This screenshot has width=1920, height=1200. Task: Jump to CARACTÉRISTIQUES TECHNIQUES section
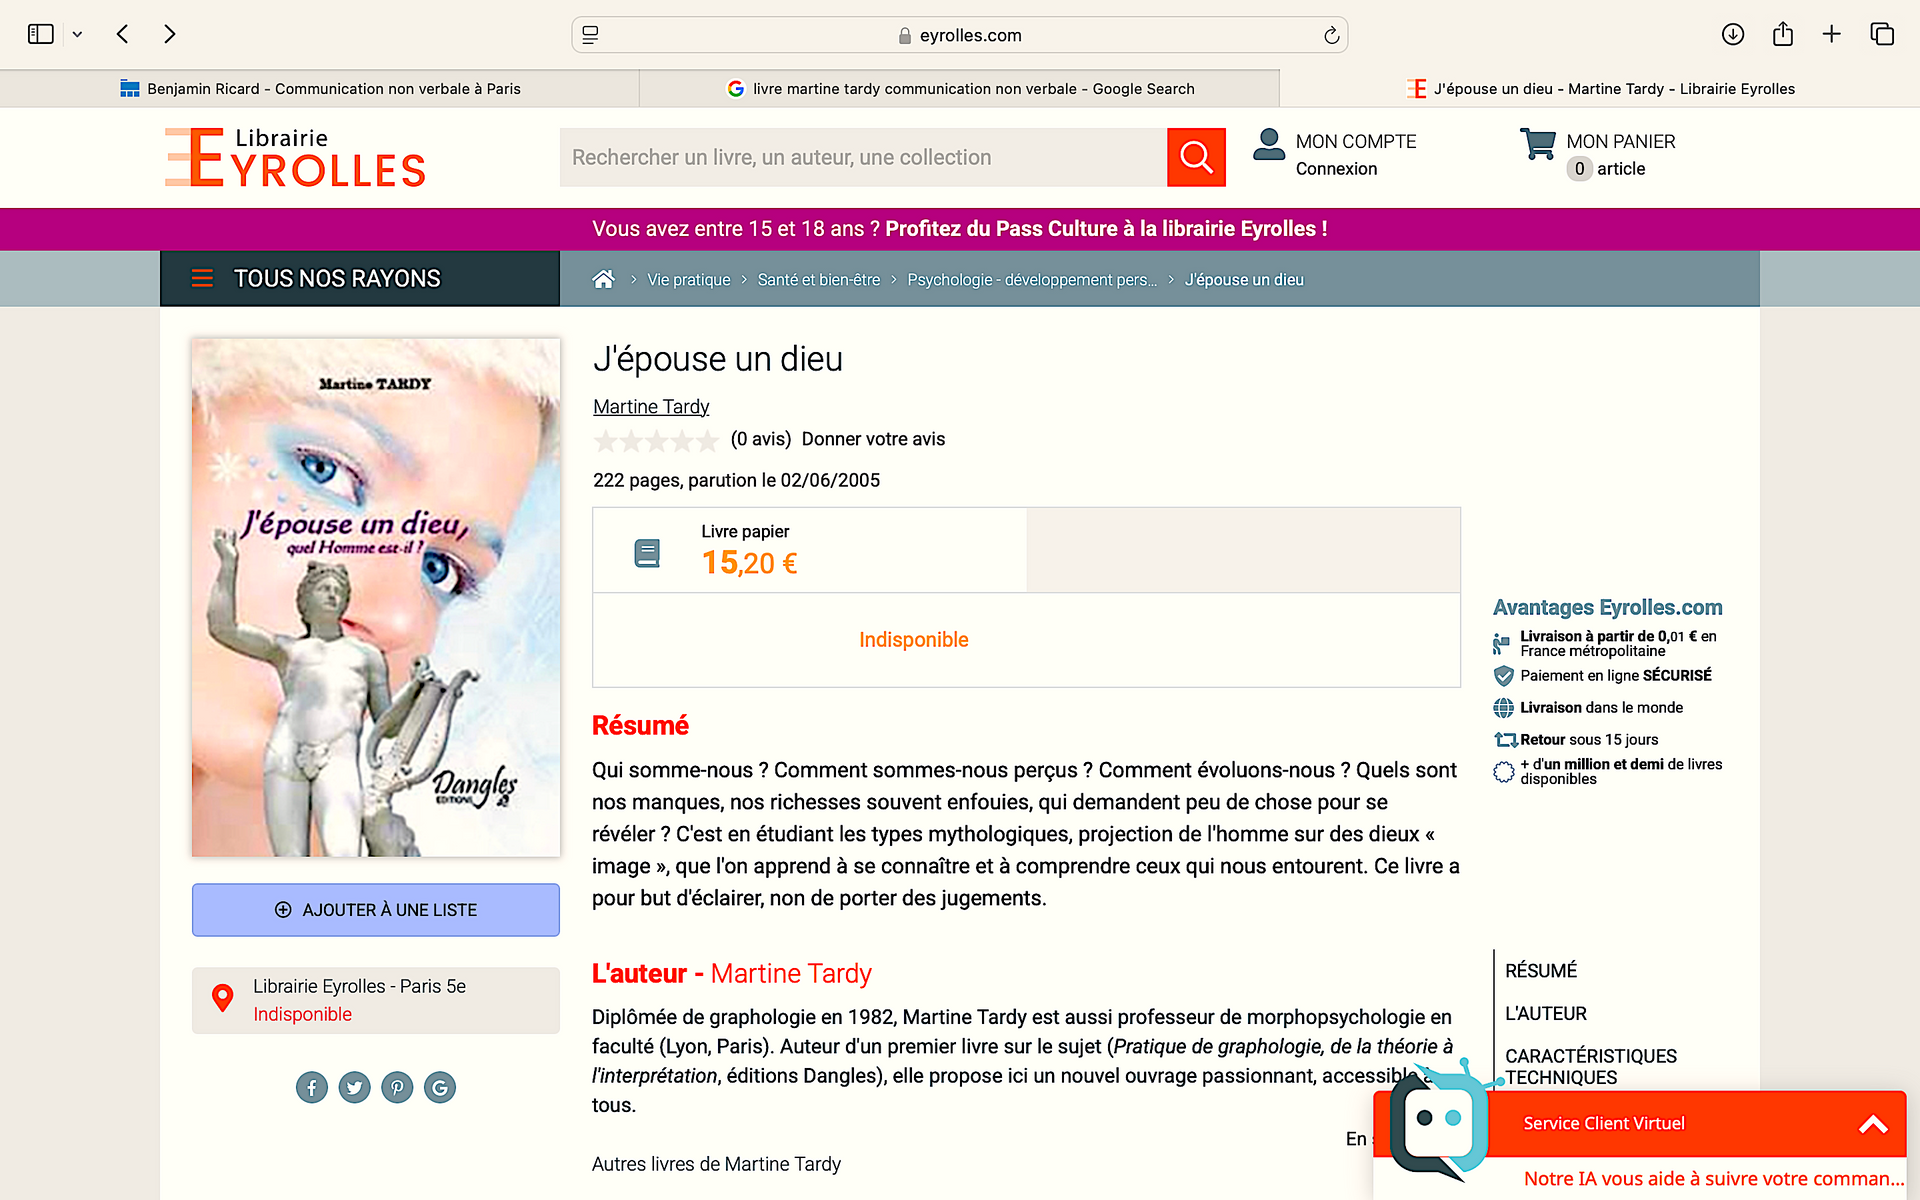[1590, 1067]
